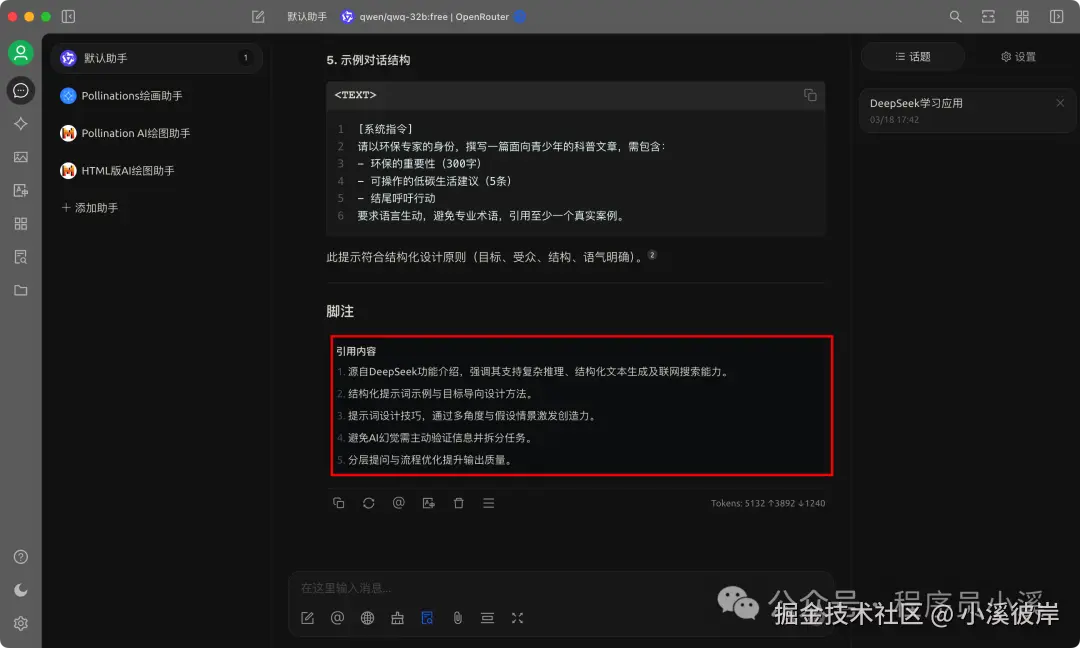Click code line 结尾呼吁行动
Image resolution: width=1080 pixels, height=648 pixels.
(x=396, y=198)
